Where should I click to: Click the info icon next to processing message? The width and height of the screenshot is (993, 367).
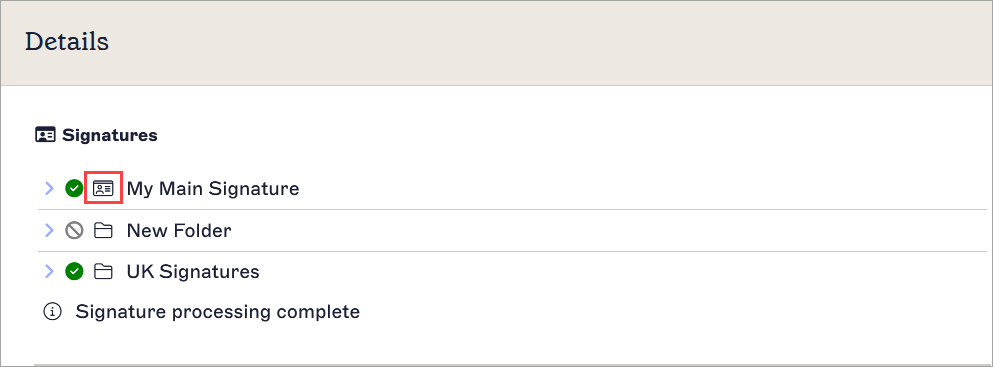pos(53,311)
